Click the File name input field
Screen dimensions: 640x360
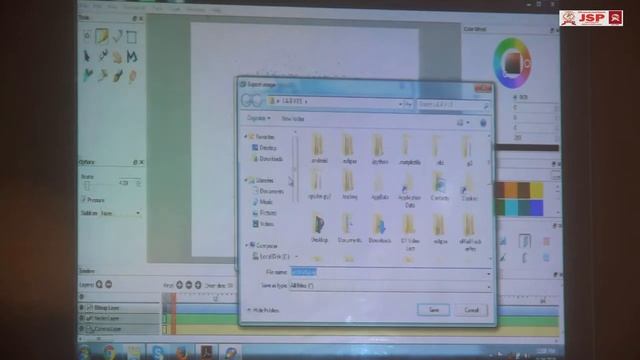[x=390, y=273]
